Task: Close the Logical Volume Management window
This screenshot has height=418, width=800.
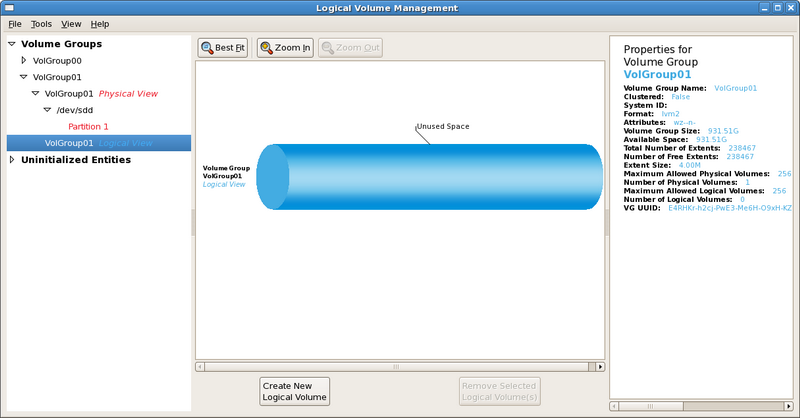Action: (790, 8)
